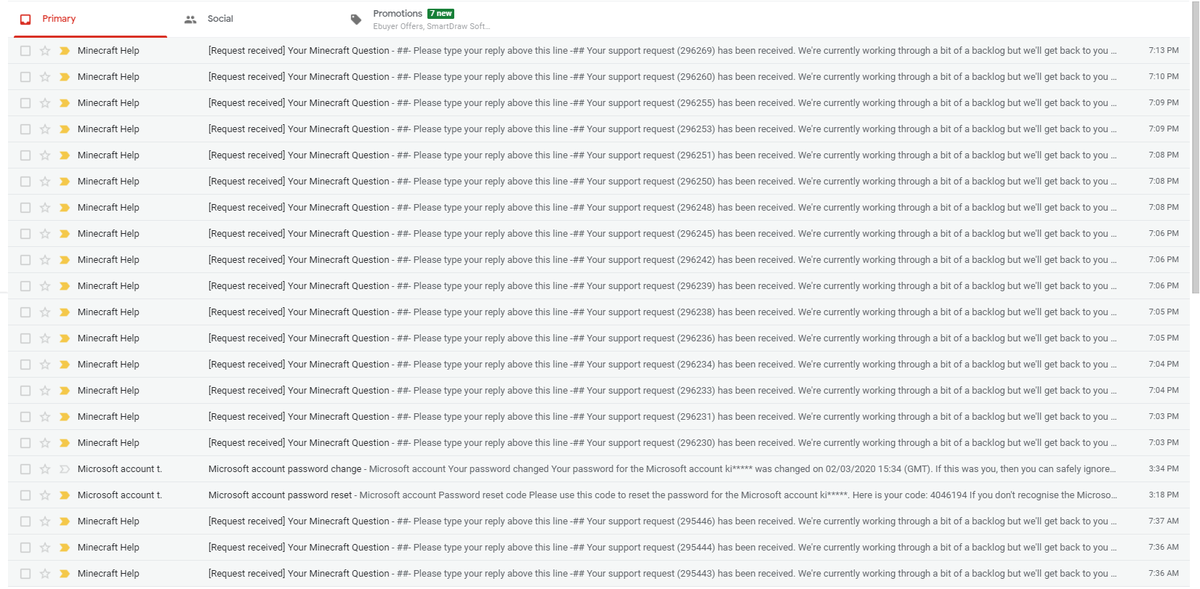Select checkbox for request 296260 email
This screenshot has height=589, width=1200.
point(25,76)
